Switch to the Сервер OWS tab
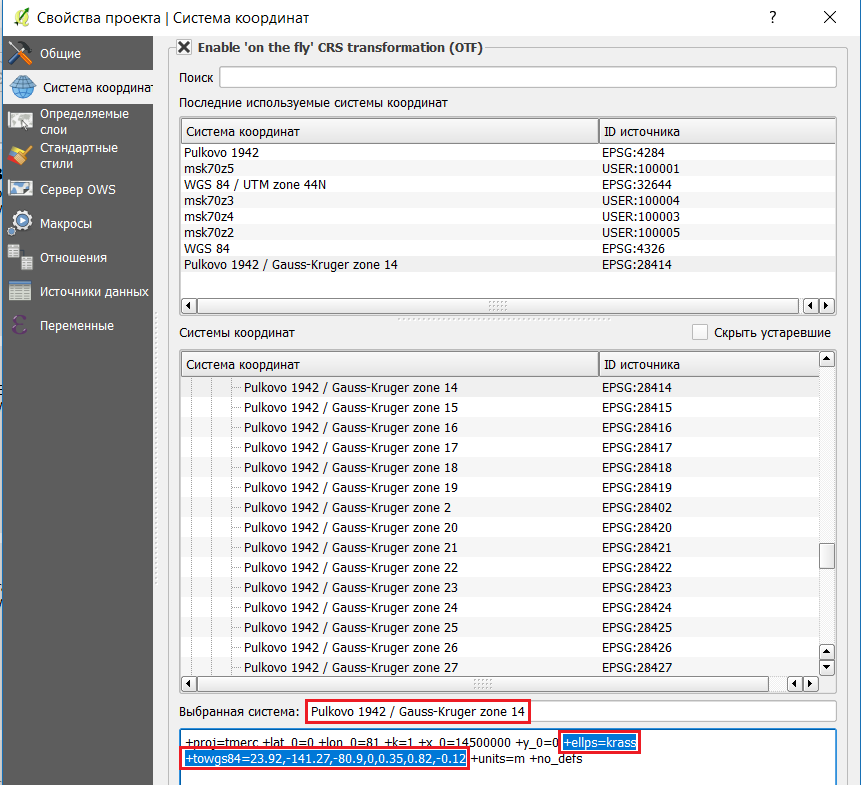Viewport: 861px width, 785px height. tap(78, 189)
